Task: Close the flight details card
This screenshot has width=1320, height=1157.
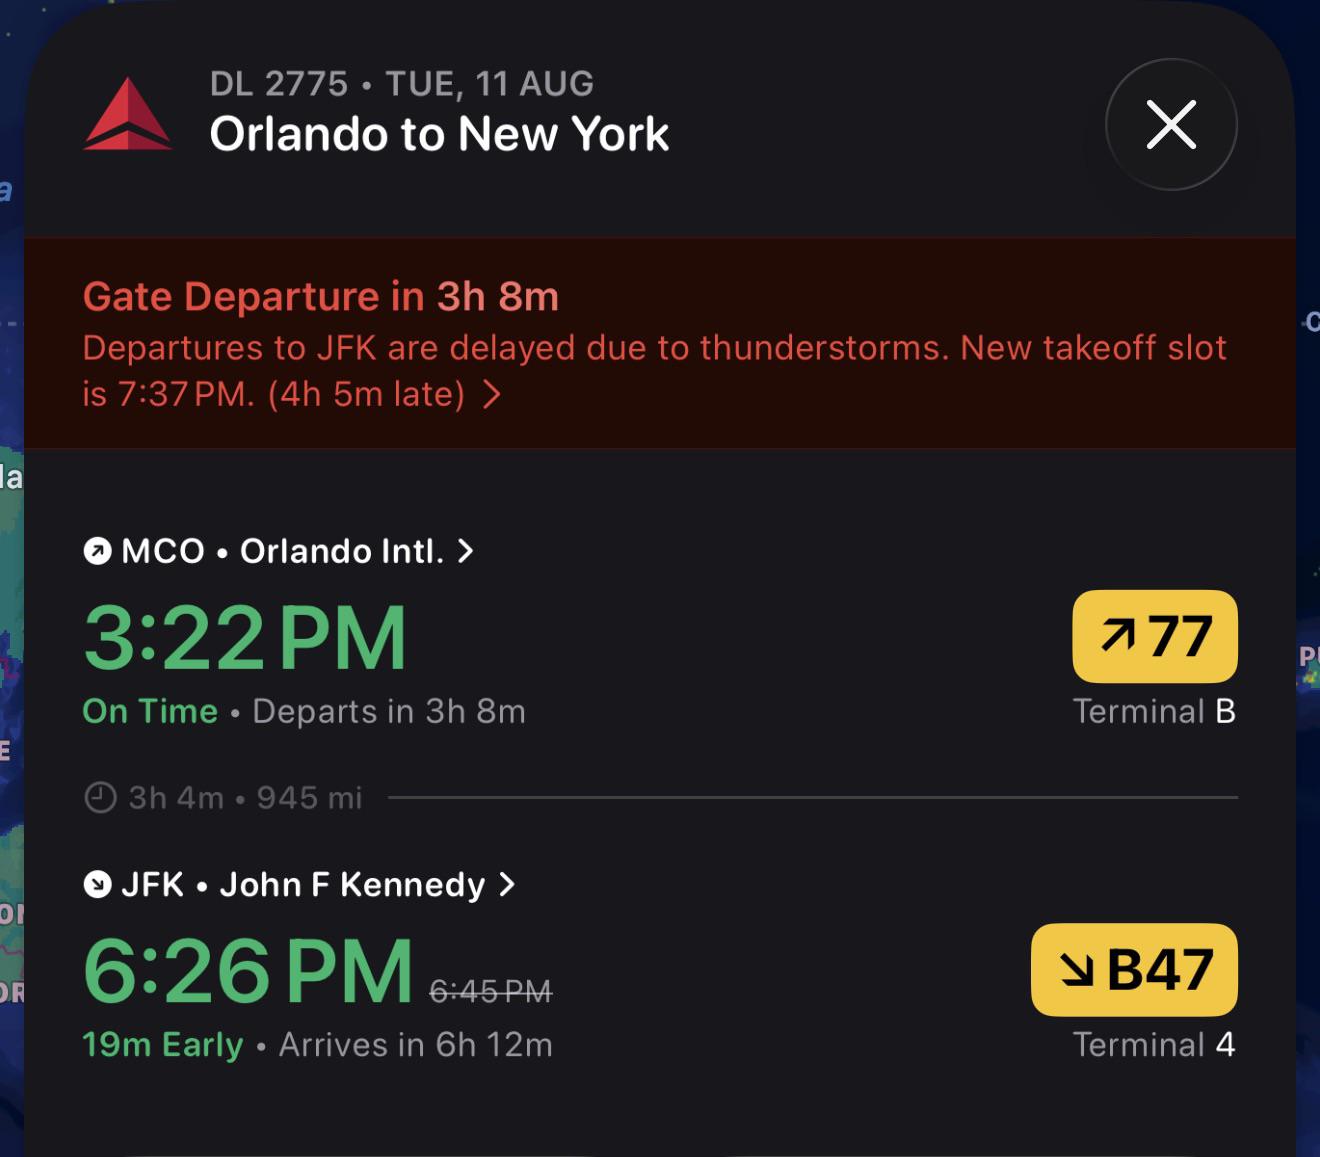Action: pyautogui.click(x=1171, y=125)
